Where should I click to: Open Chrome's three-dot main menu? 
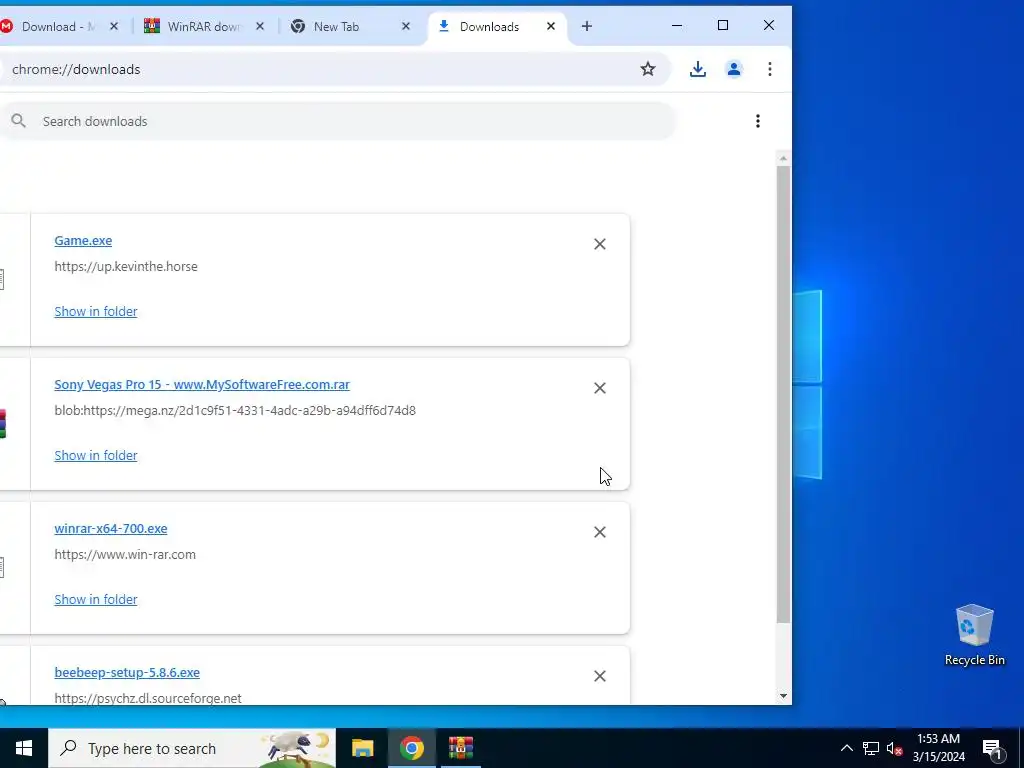pos(770,69)
